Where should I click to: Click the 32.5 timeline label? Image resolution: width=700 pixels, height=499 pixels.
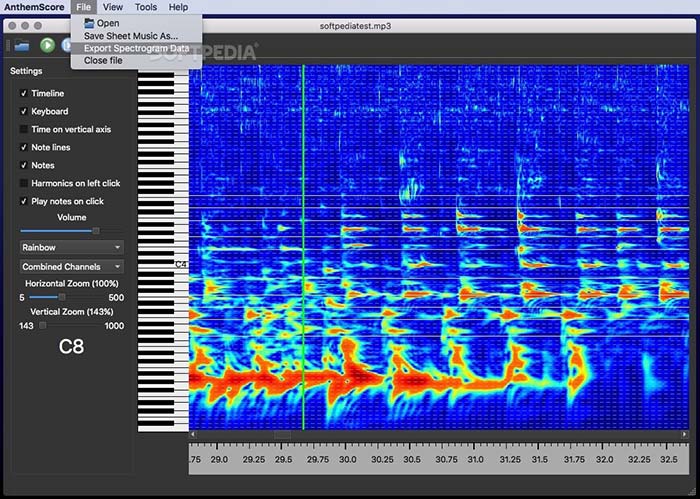[668, 459]
